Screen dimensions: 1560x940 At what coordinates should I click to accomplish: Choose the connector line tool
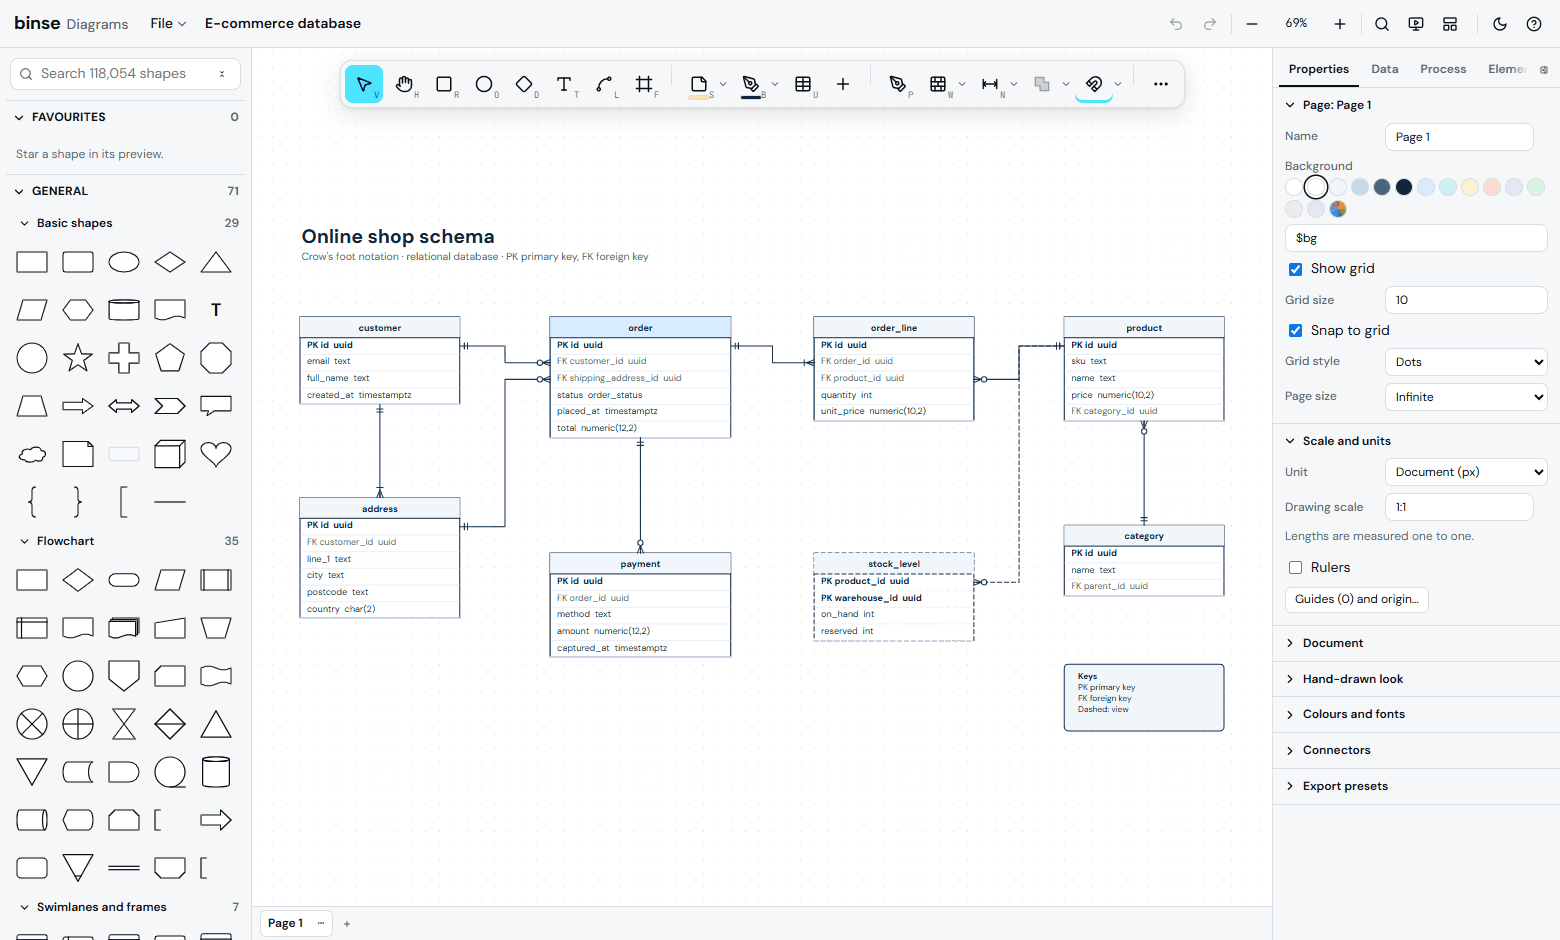coord(604,84)
